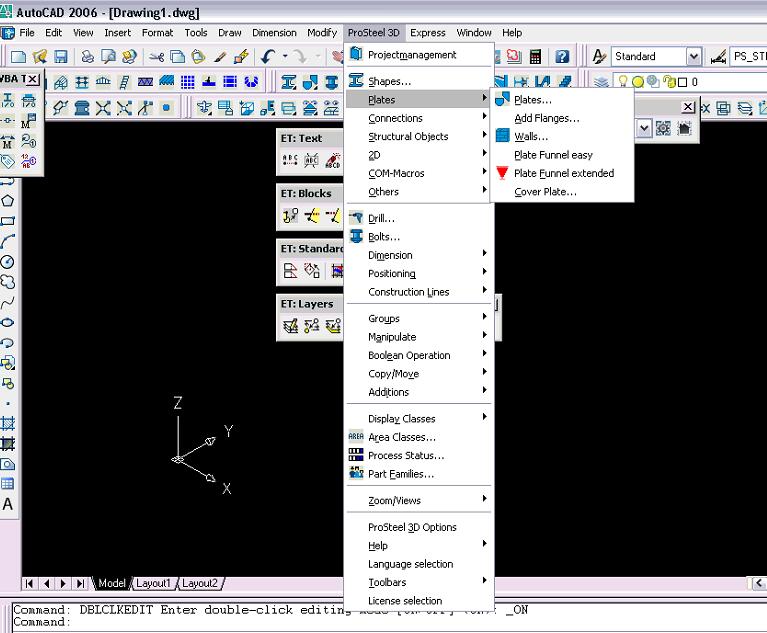Open Plot Preview magnifier icon

[108, 57]
